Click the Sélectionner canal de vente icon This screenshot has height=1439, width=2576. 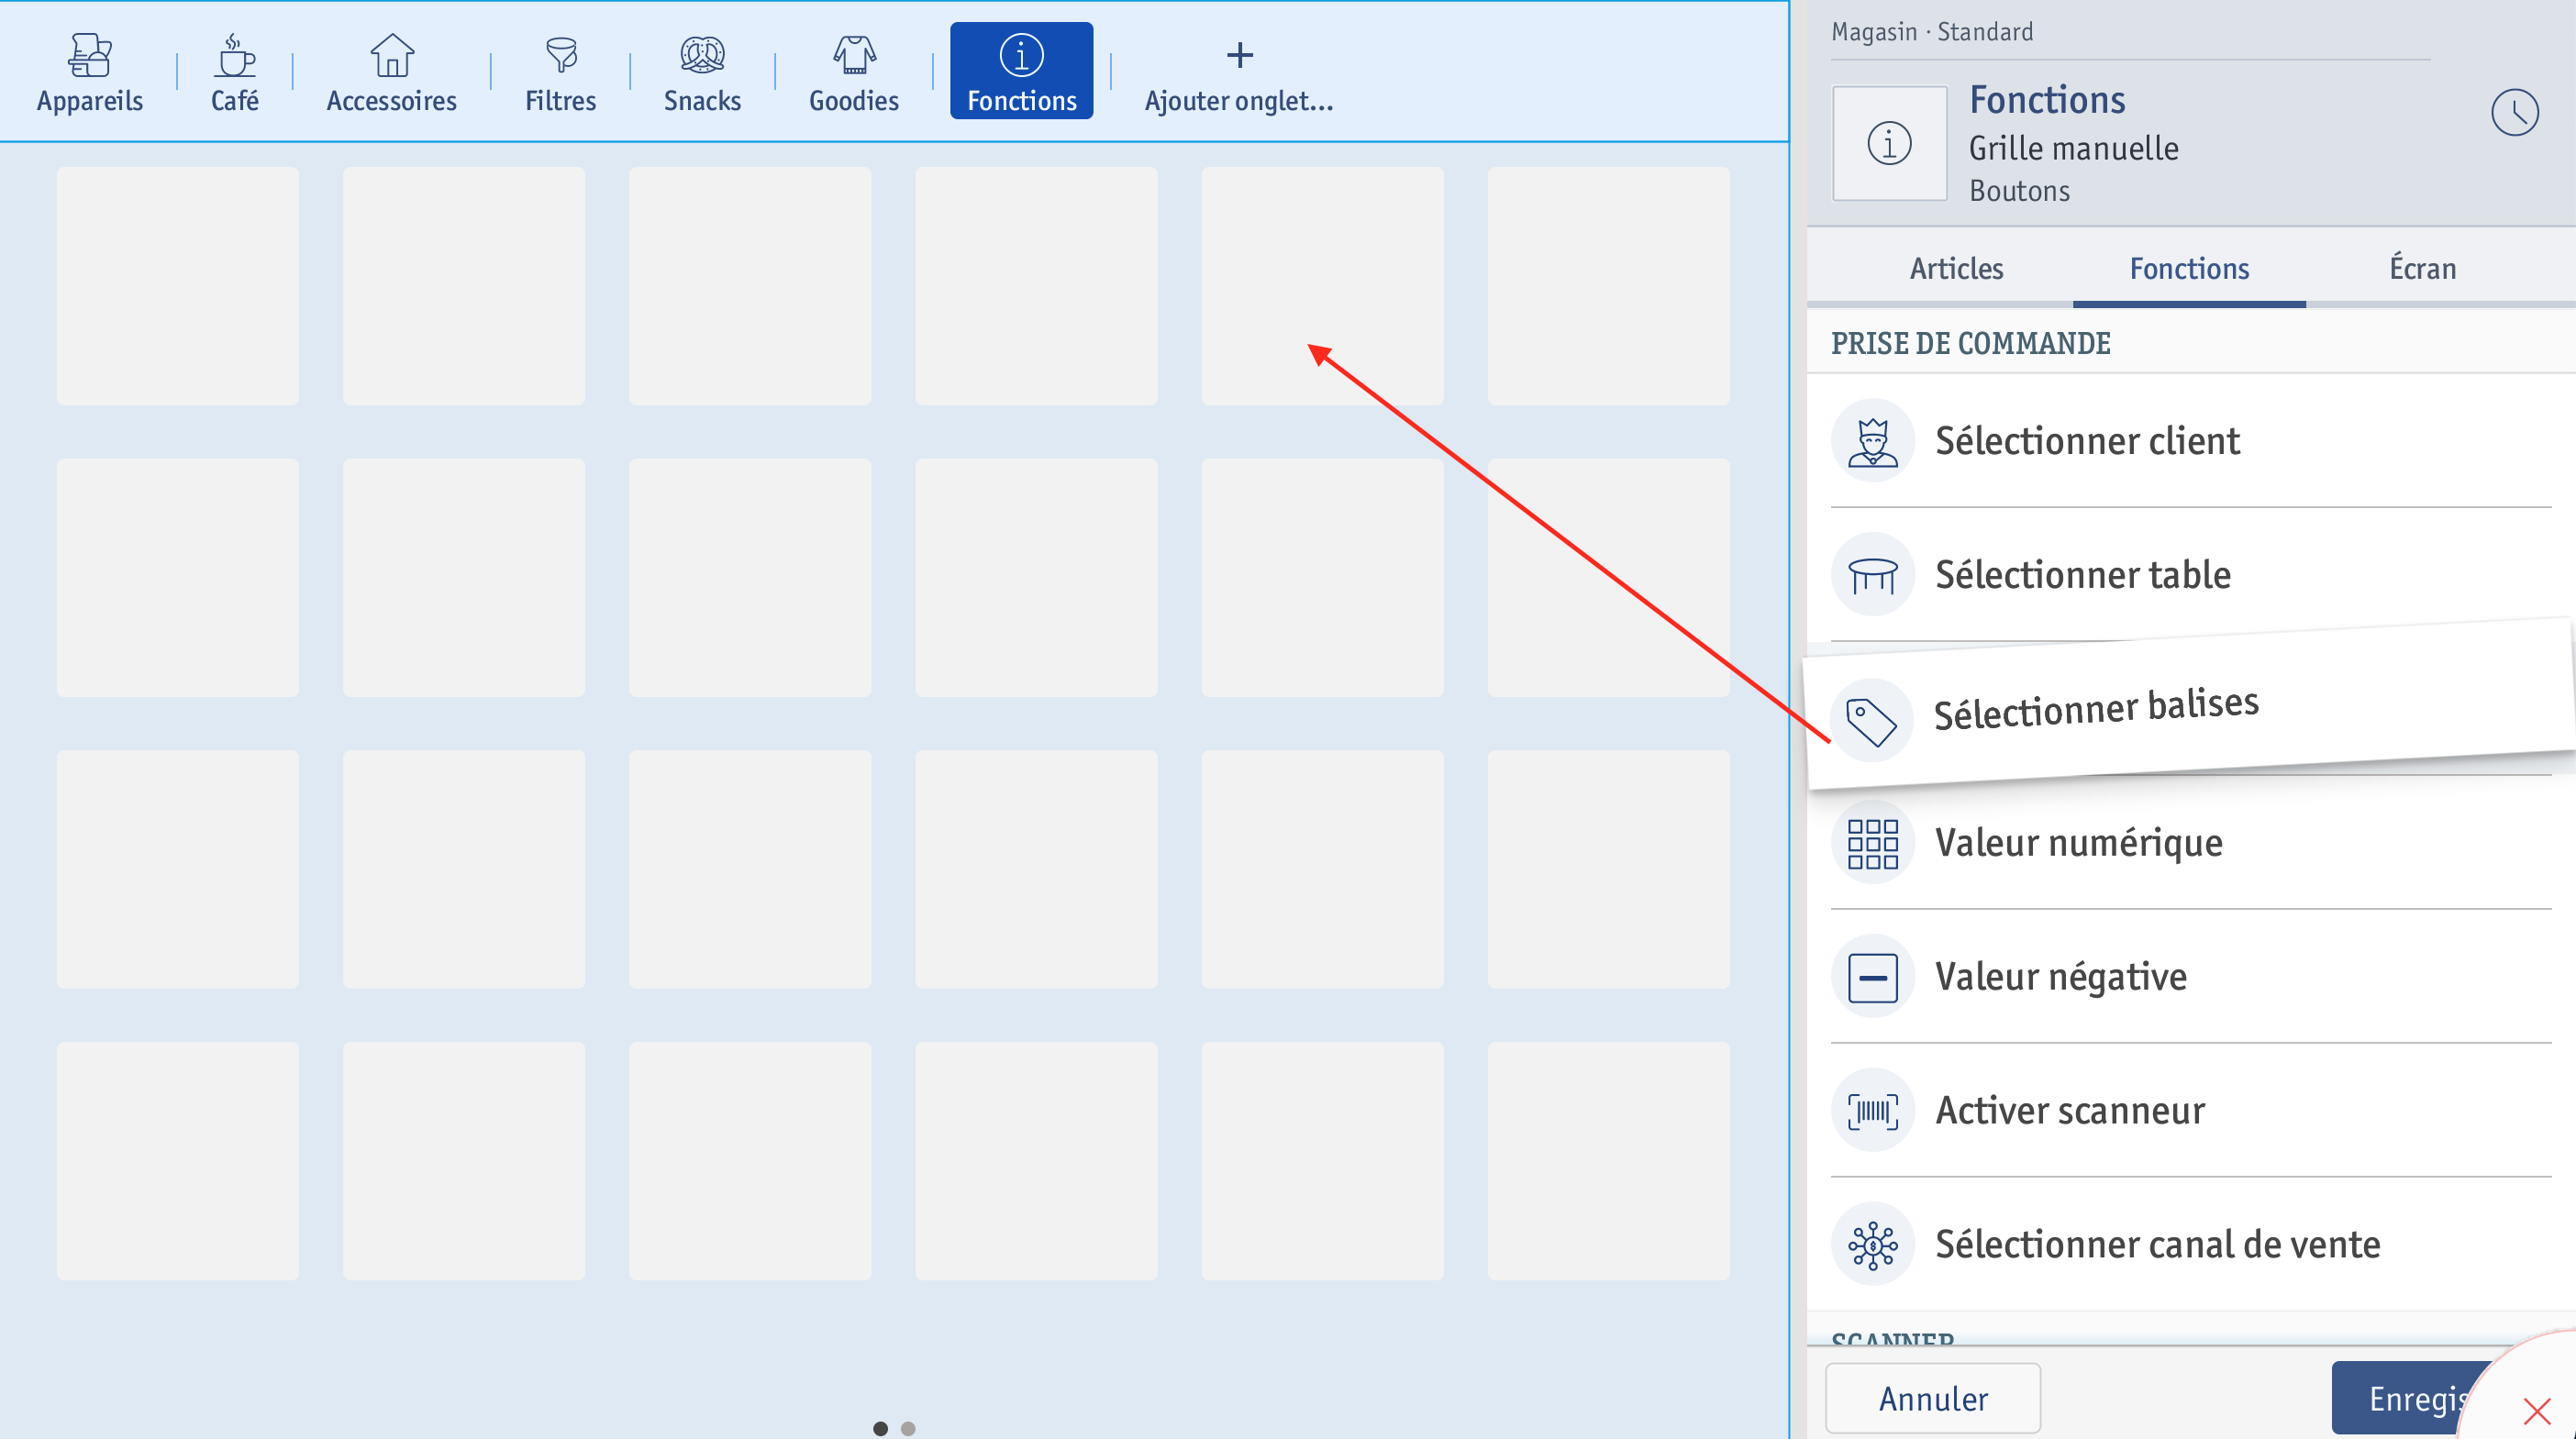pyautogui.click(x=1872, y=1245)
